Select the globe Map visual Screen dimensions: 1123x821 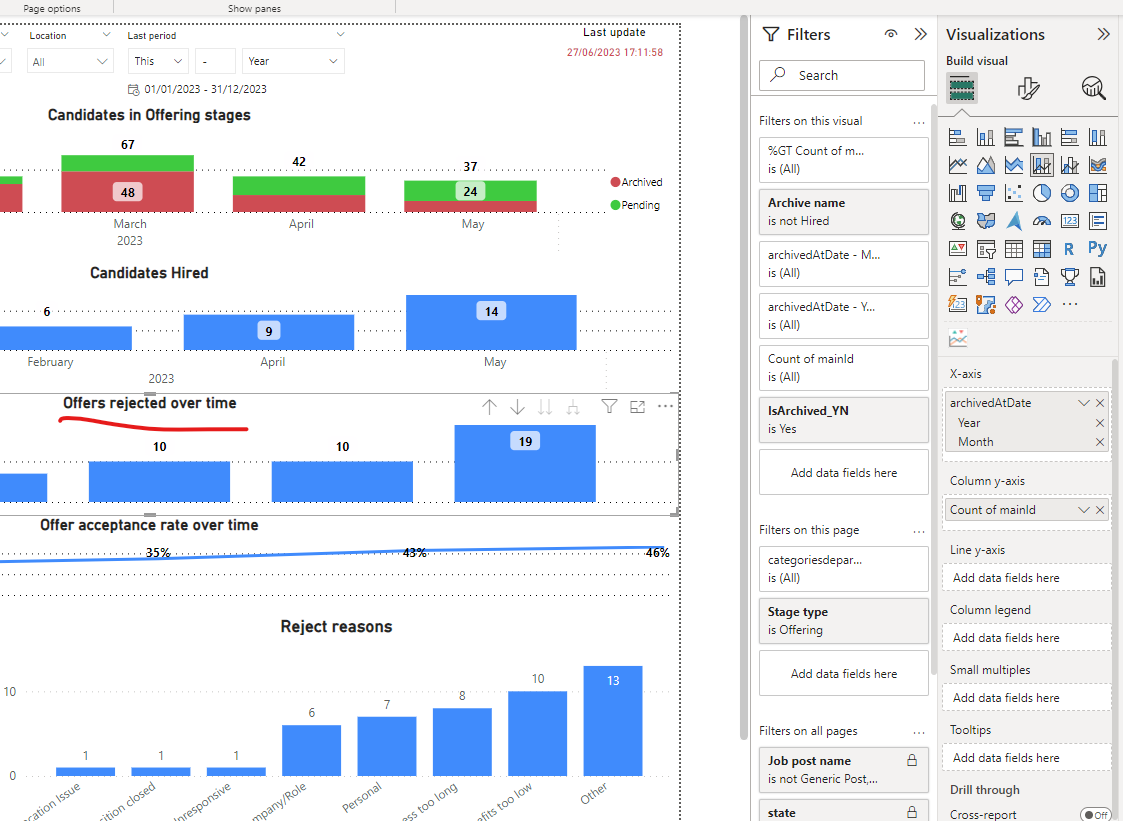click(x=958, y=221)
